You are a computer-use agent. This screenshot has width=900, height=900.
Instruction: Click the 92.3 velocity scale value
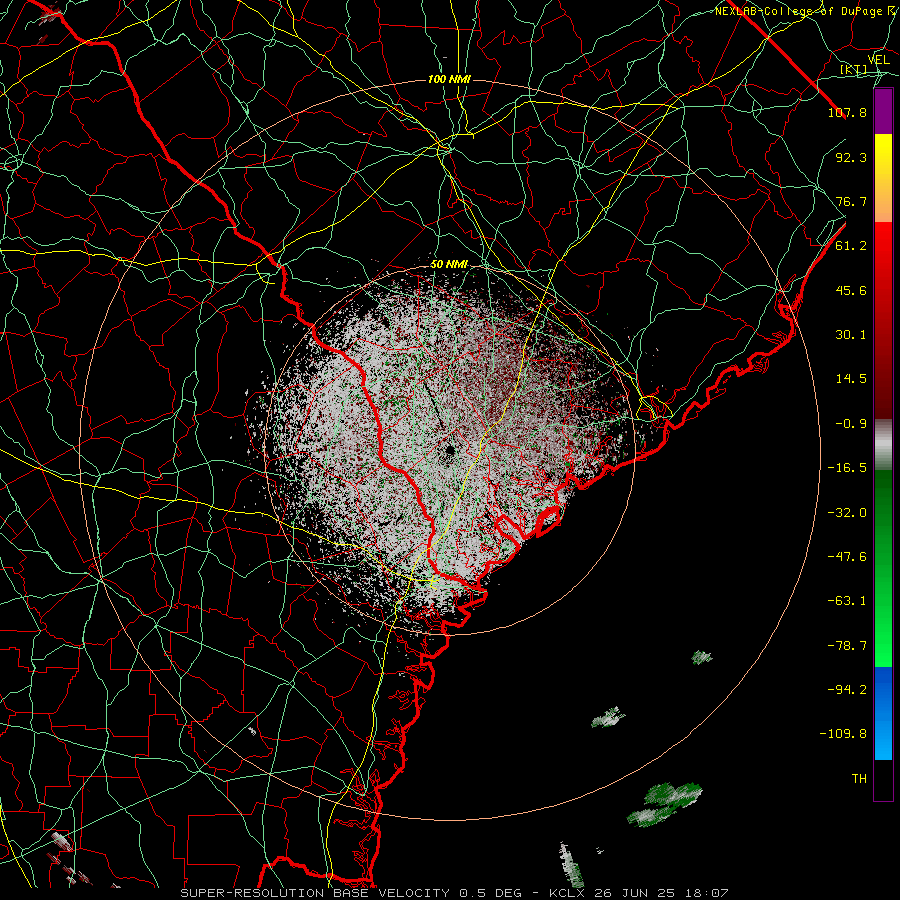coord(851,157)
